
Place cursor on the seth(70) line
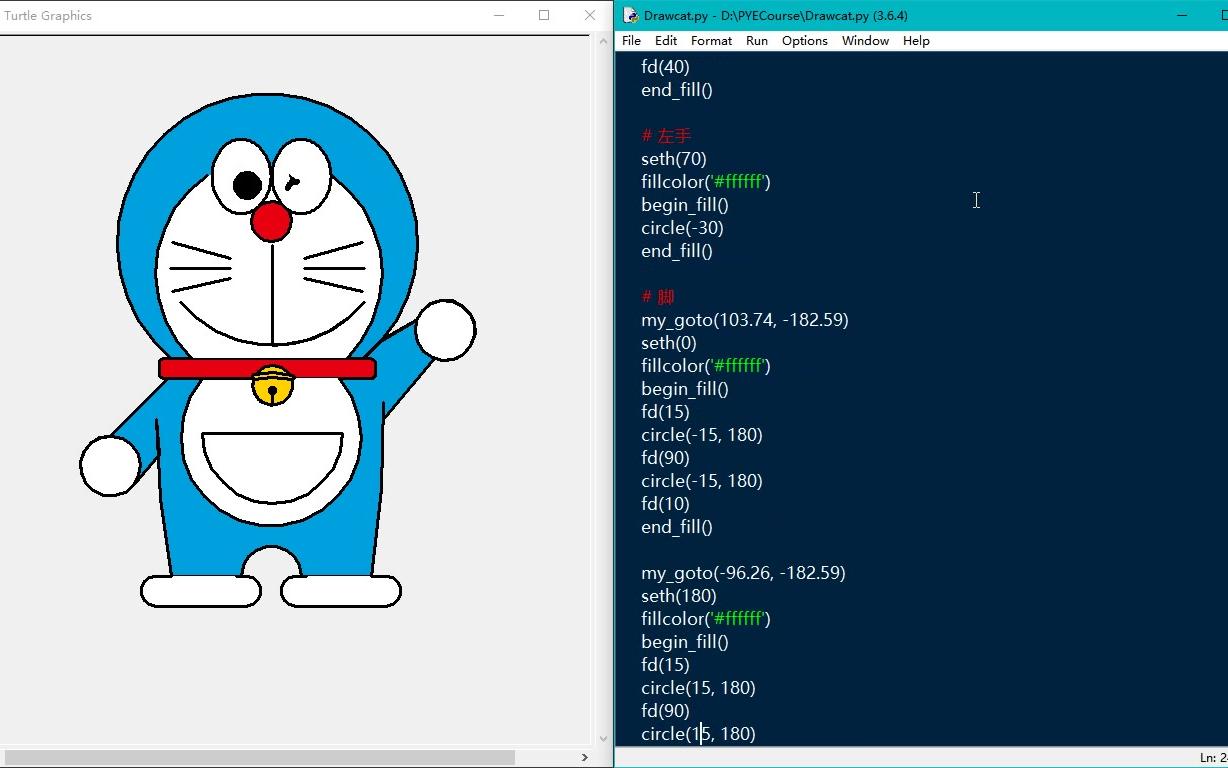coord(674,159)
